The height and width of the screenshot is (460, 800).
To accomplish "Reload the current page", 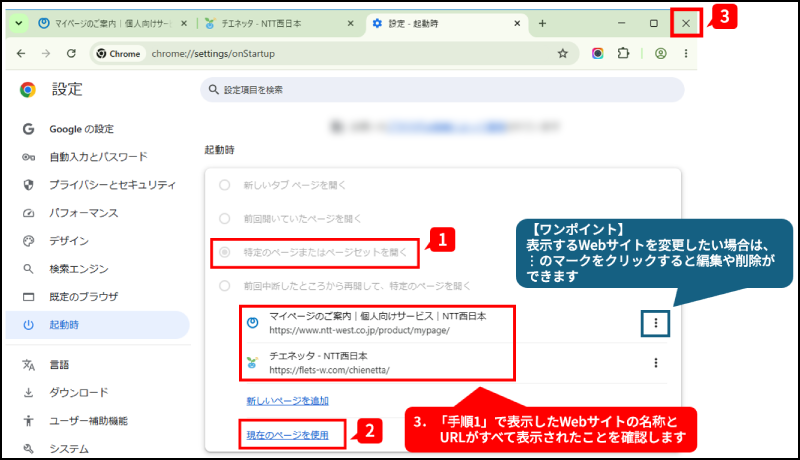I will tap(71, 54).
